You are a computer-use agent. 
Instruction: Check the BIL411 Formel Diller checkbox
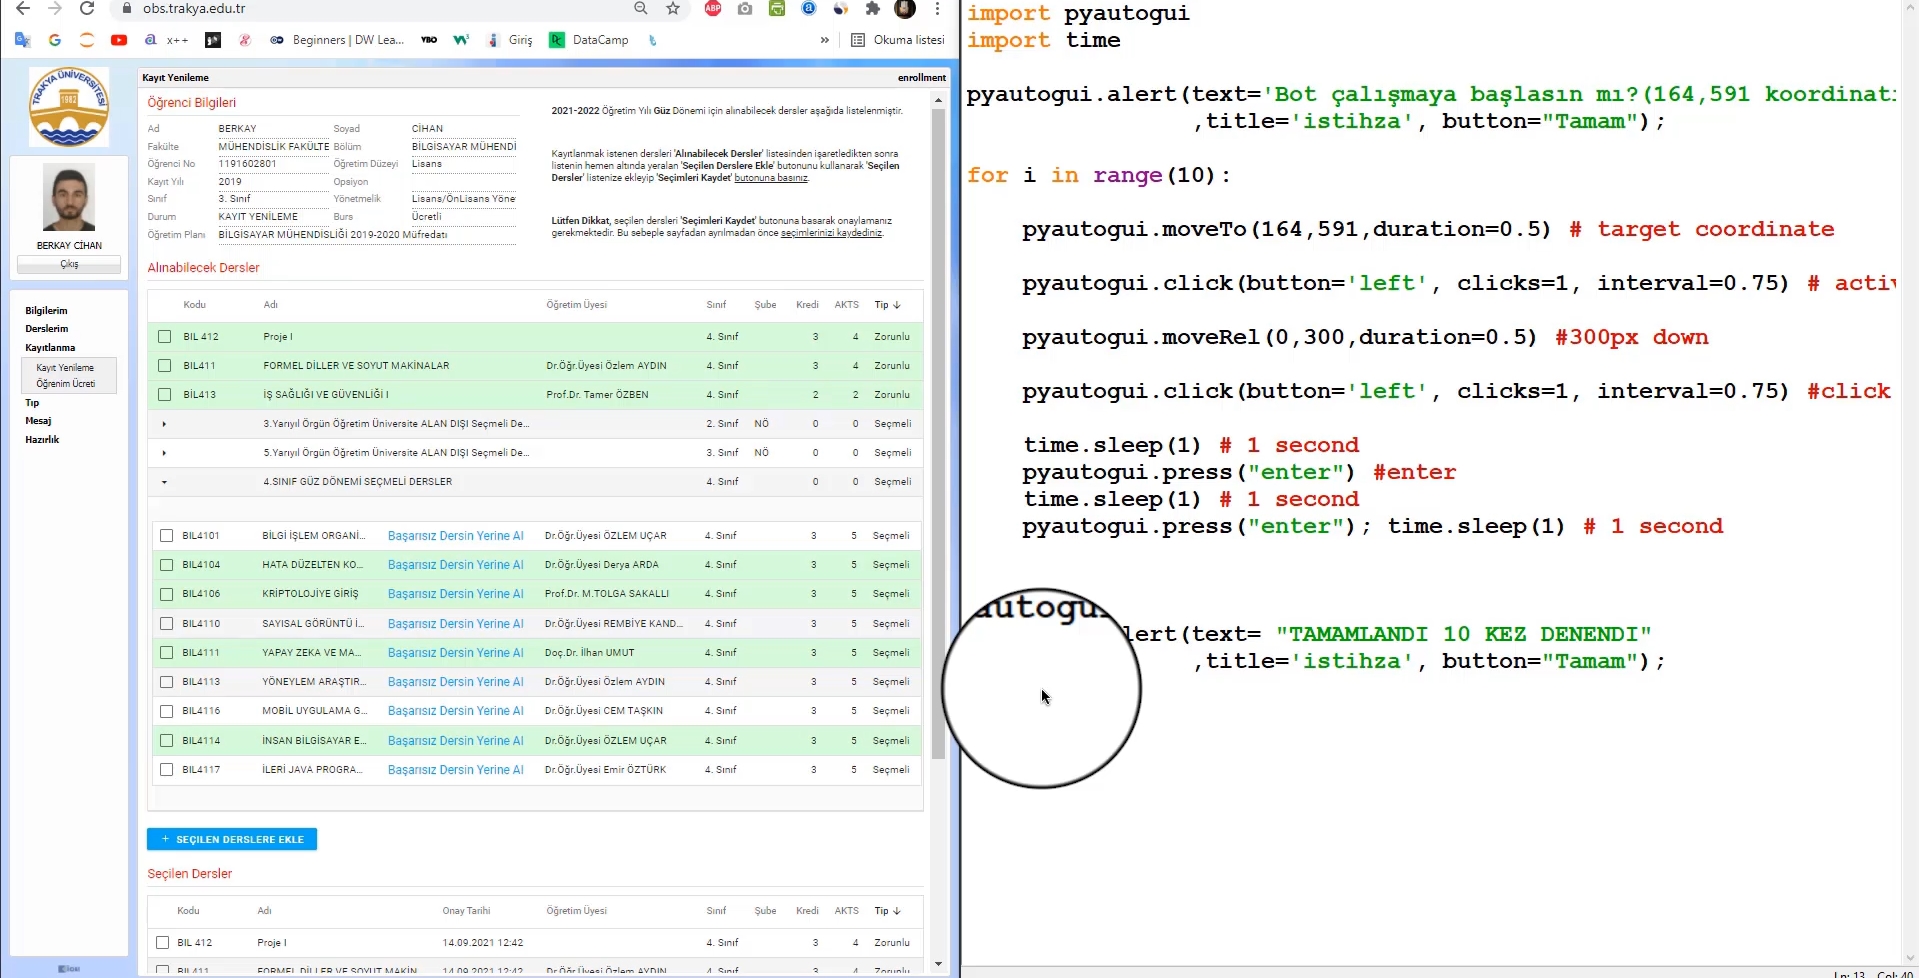pyautogui.click(x=165, y=366)
